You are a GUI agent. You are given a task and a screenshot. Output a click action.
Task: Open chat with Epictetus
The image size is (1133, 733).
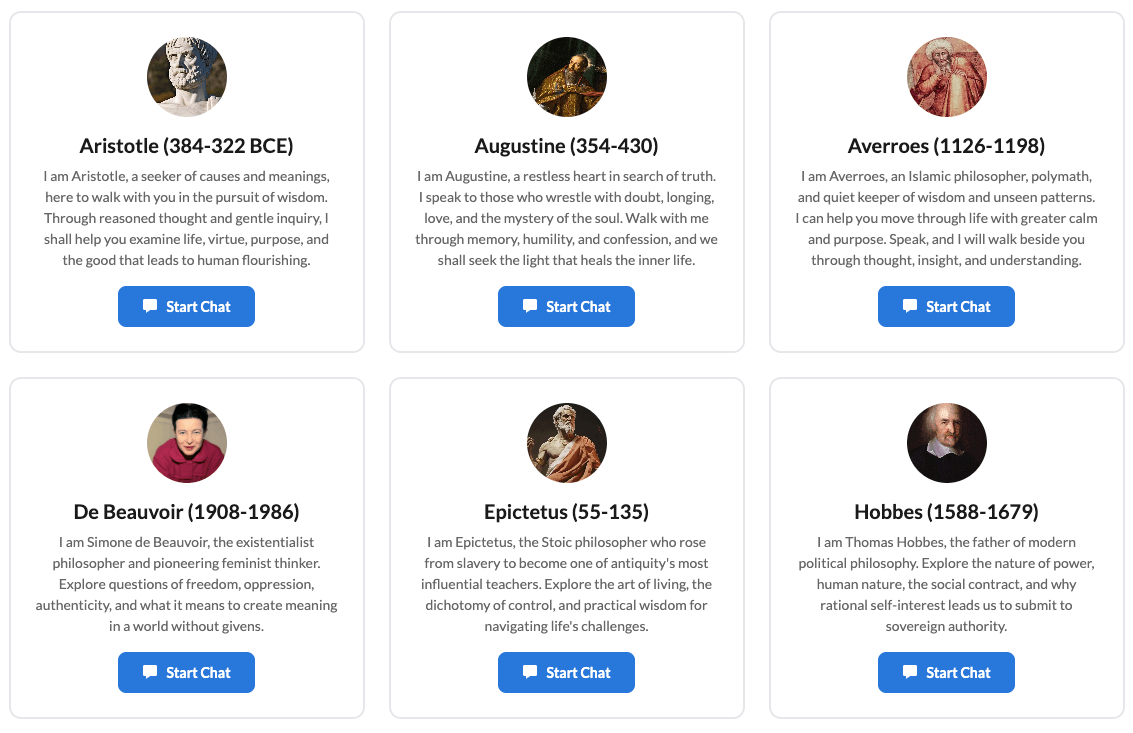pyautogui.click(x=567, y=673)
